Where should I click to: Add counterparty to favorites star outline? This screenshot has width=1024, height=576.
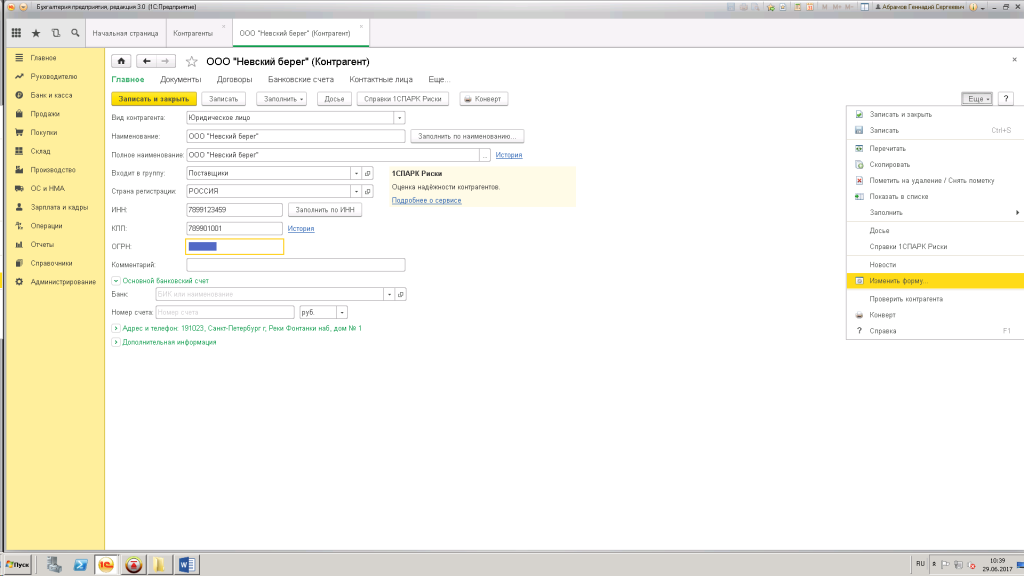(x=191, y=61)
